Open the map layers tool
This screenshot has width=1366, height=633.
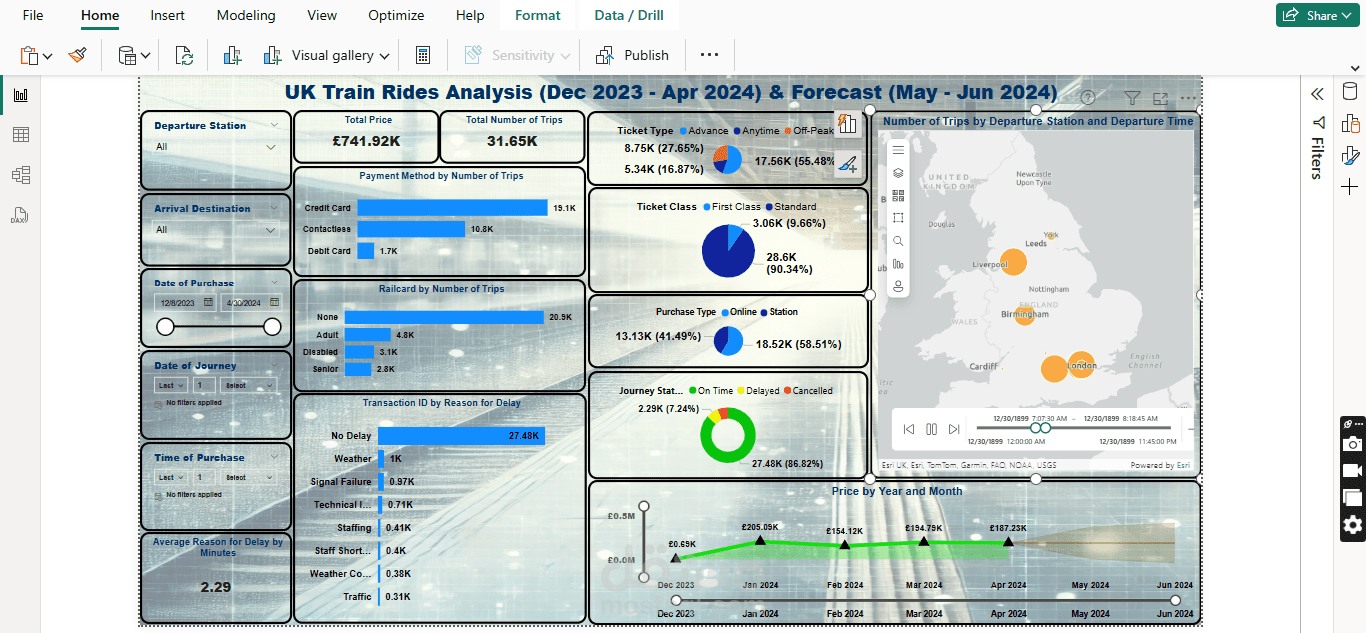tap(898, 172)
